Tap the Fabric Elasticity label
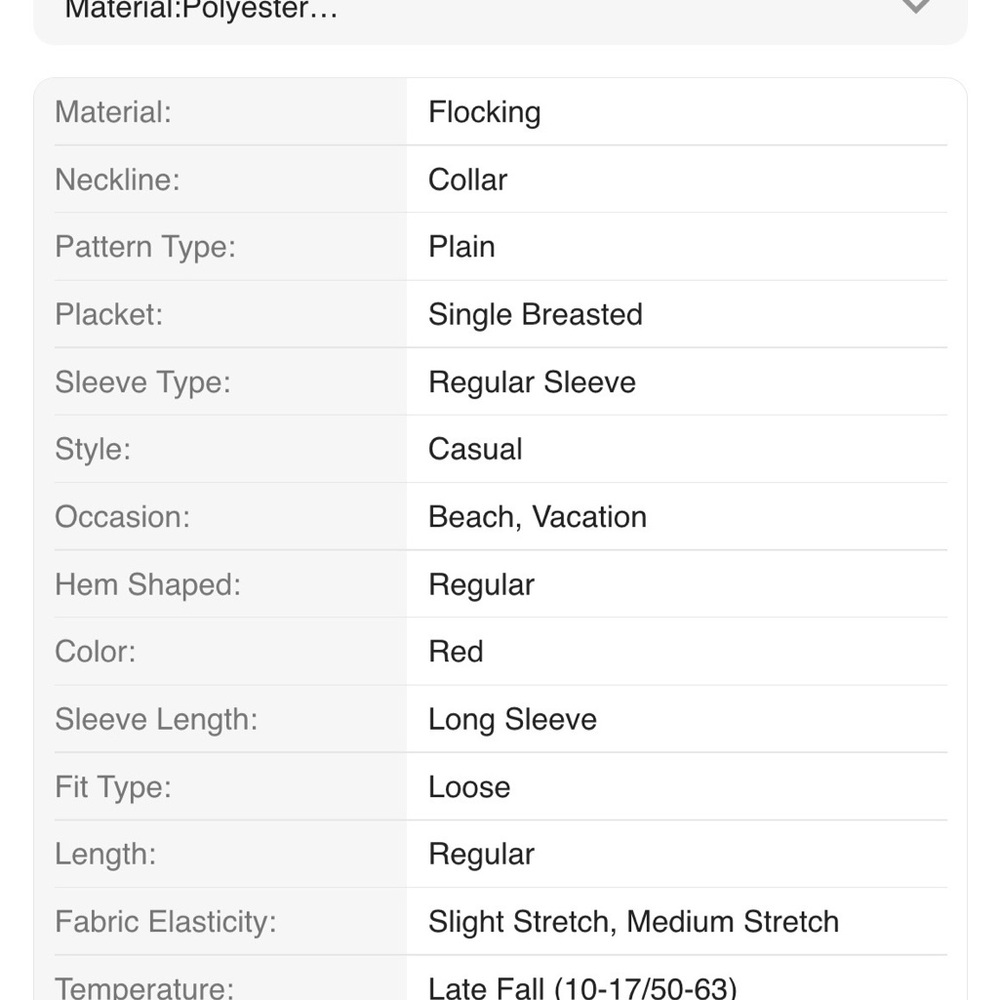Viewport: 1000px width, 1000px height. [x=166, y=922]
